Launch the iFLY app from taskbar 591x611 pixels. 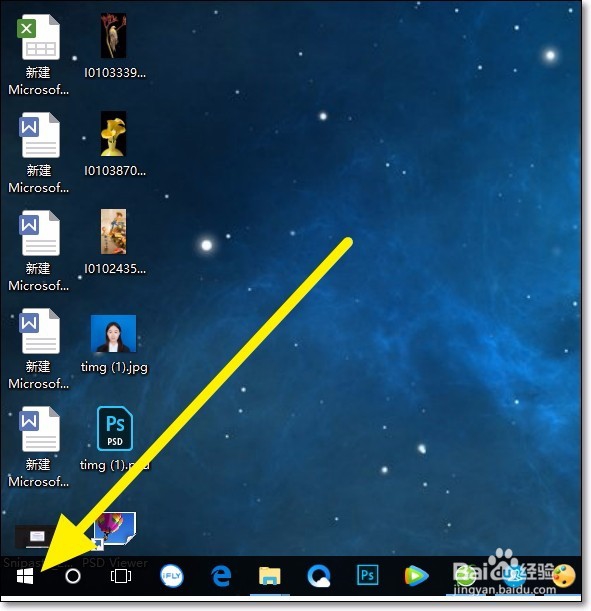tap(171, 576)
